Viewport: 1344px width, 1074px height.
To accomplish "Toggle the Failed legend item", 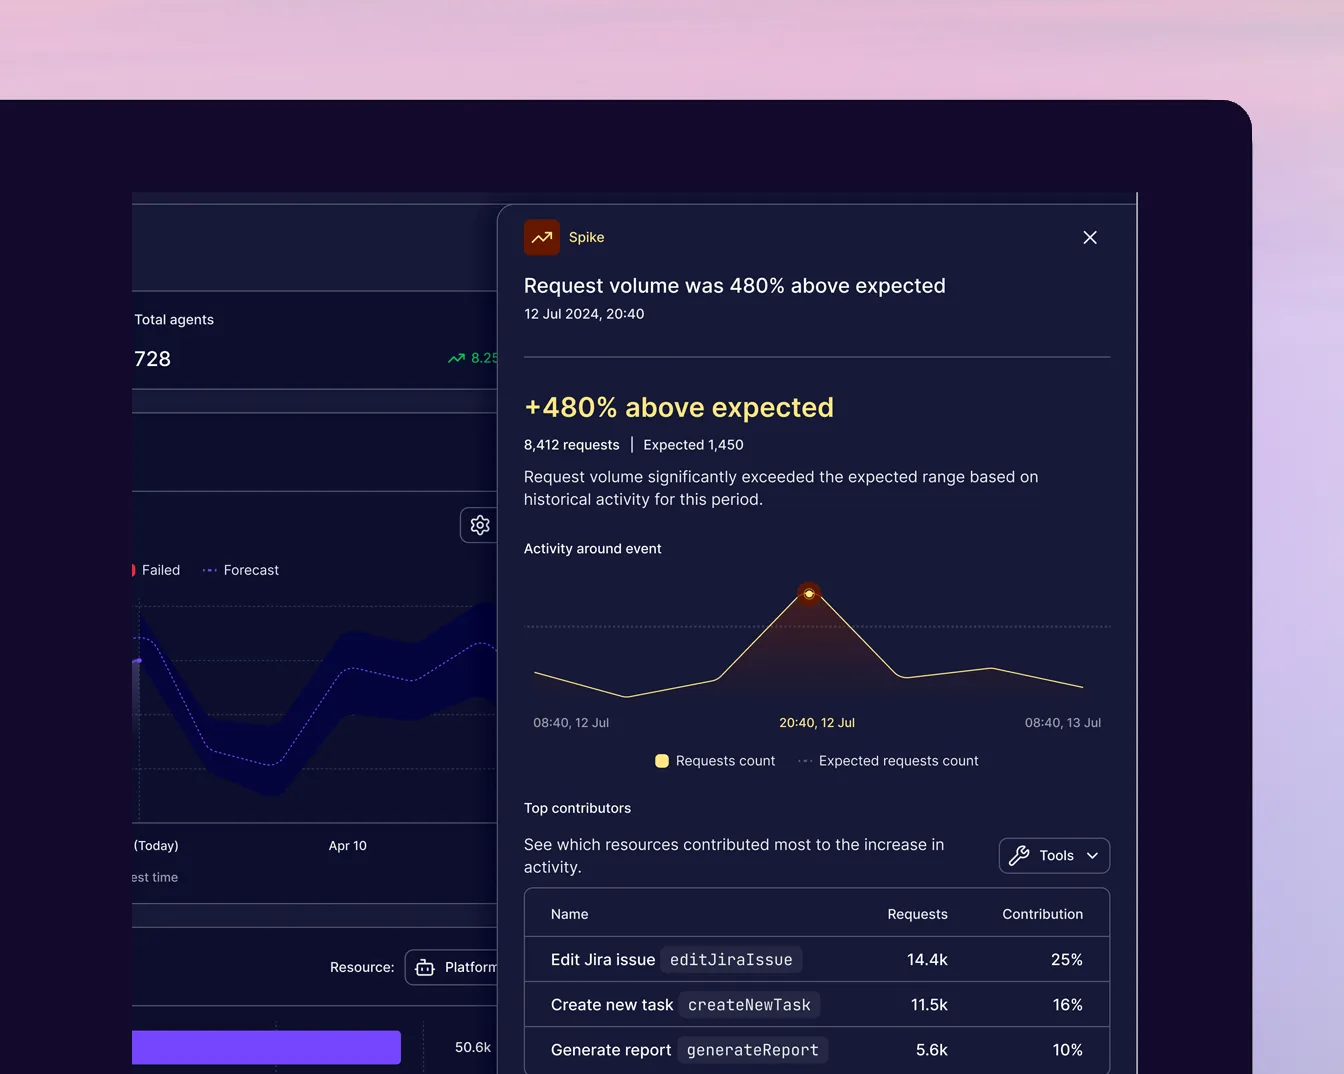I will [x=156, y=570].
